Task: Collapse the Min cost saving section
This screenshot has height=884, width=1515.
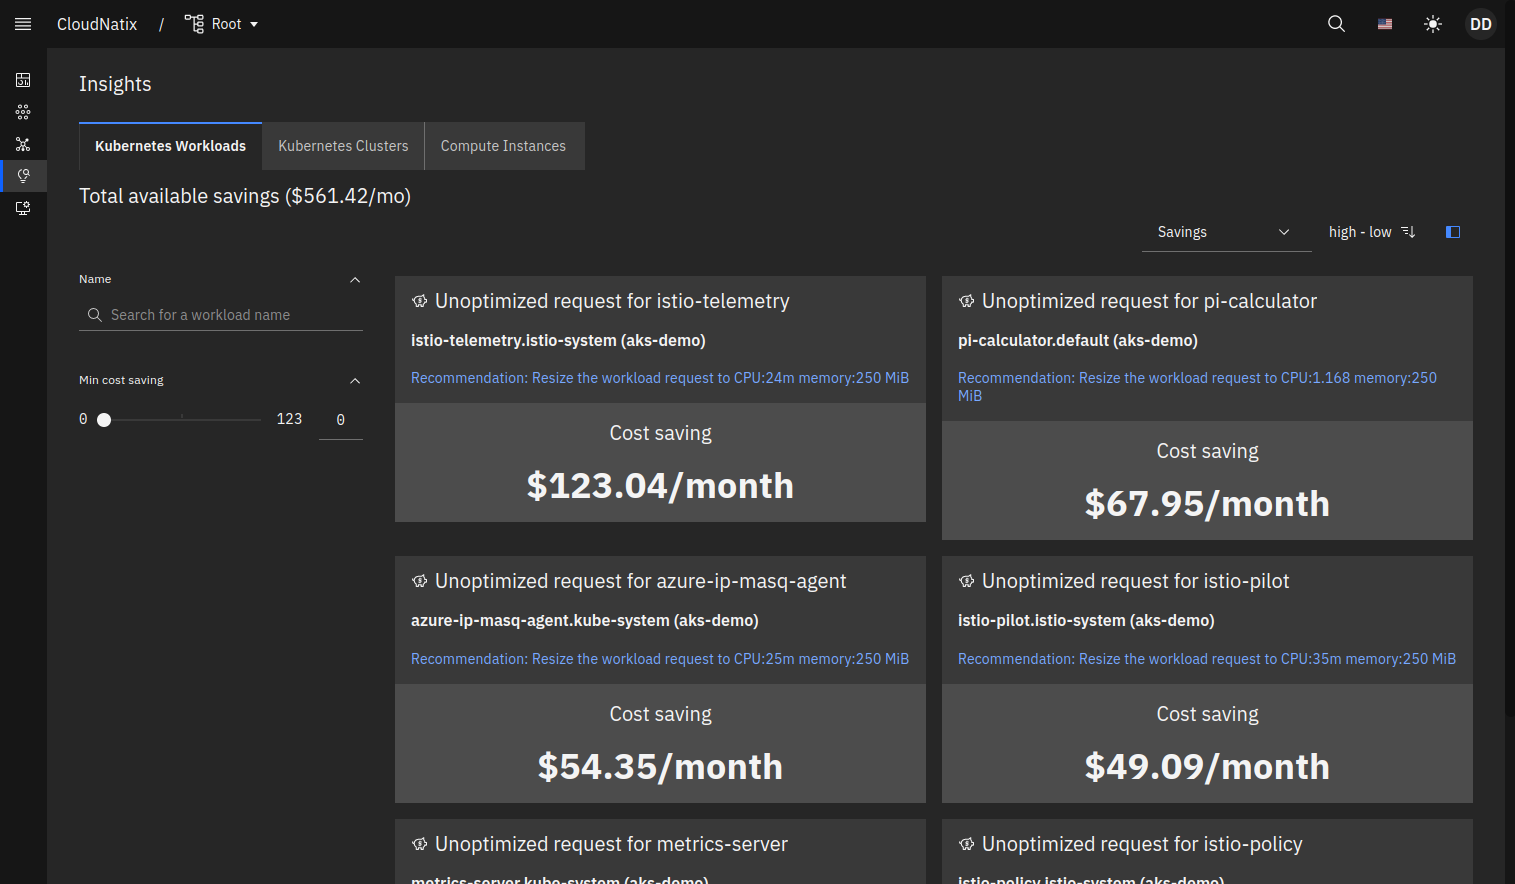Action: (x=355, y=381)
